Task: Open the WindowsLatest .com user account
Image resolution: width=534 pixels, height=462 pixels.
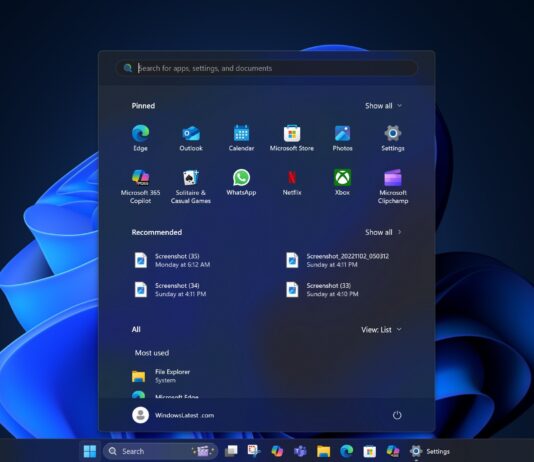Action: (173, 415)
